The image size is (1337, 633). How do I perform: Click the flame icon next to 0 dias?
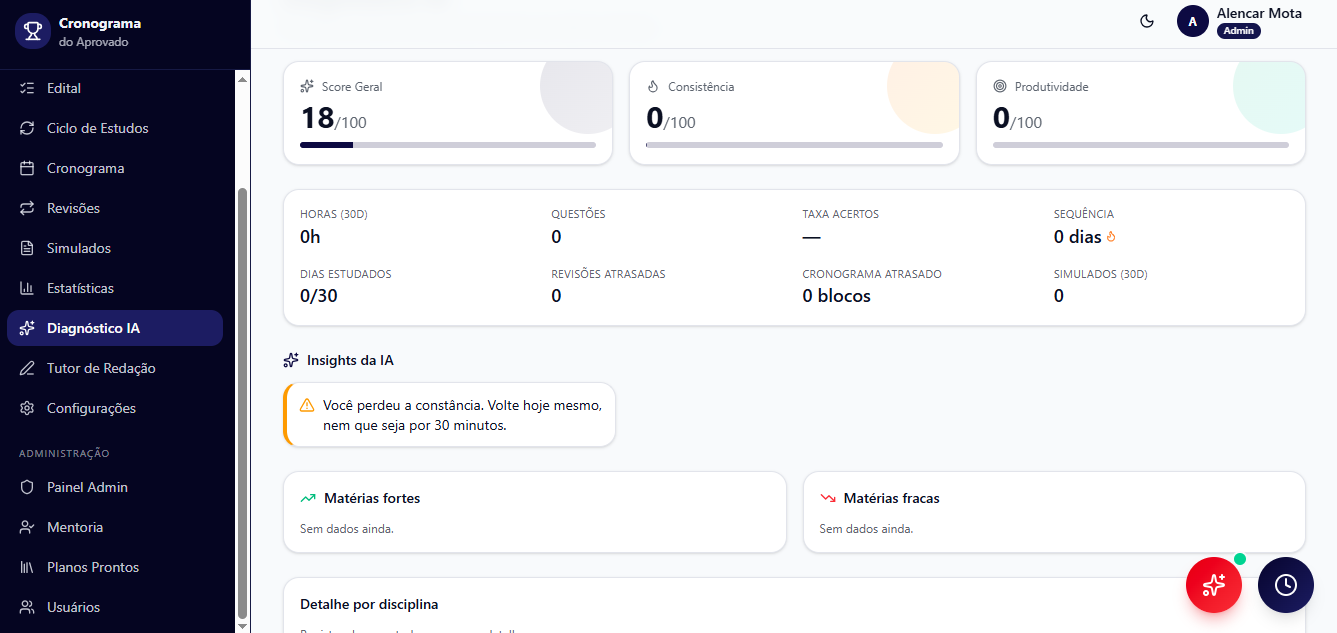[1111, 237]
